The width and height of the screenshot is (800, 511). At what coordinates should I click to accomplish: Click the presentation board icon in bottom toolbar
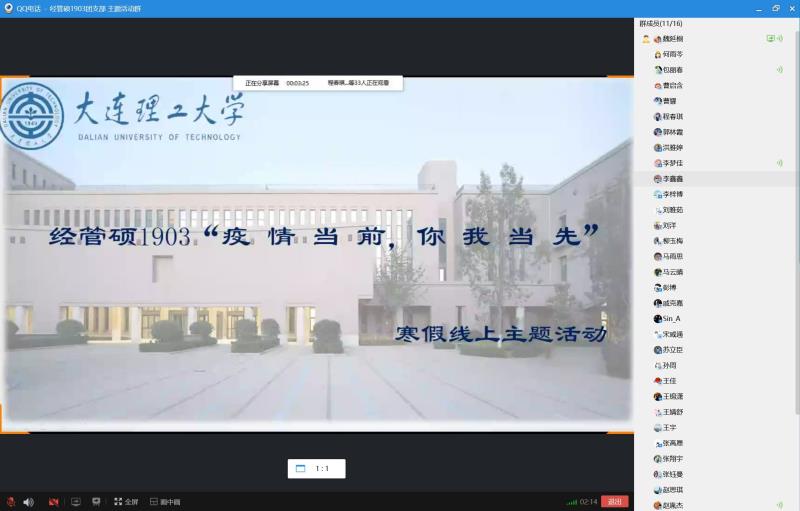click(96, 501)
